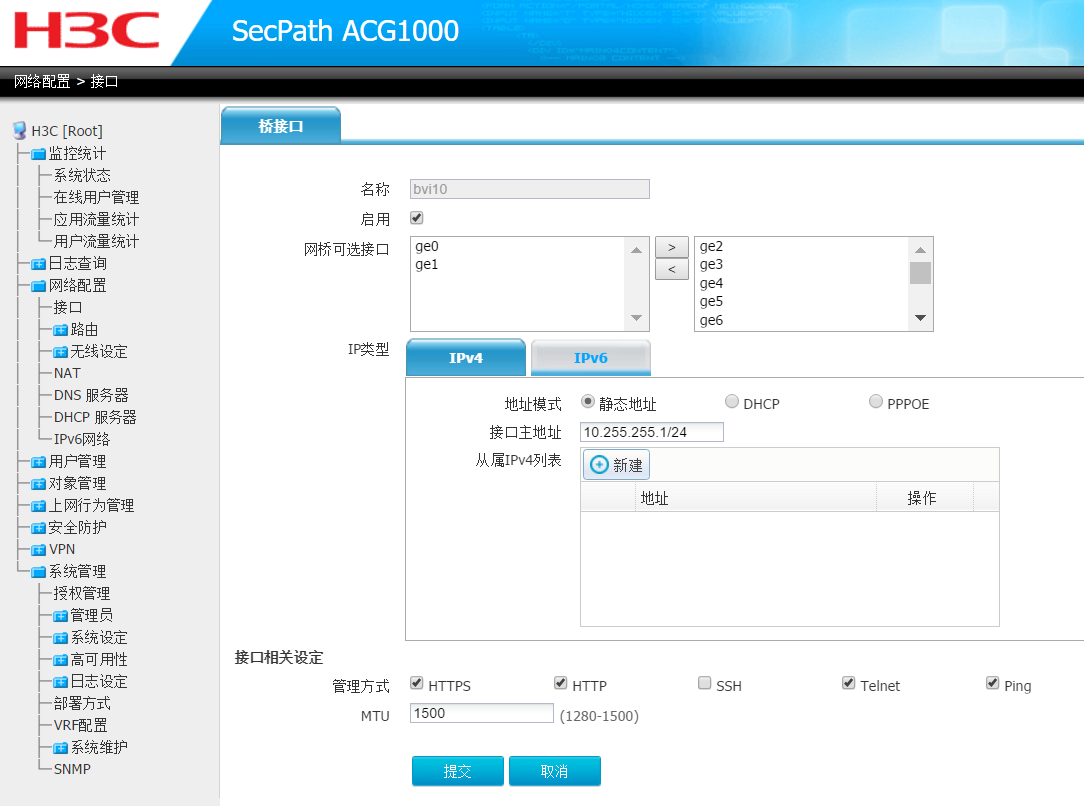Uncheck HTTP management method

[x=561, y=684]
